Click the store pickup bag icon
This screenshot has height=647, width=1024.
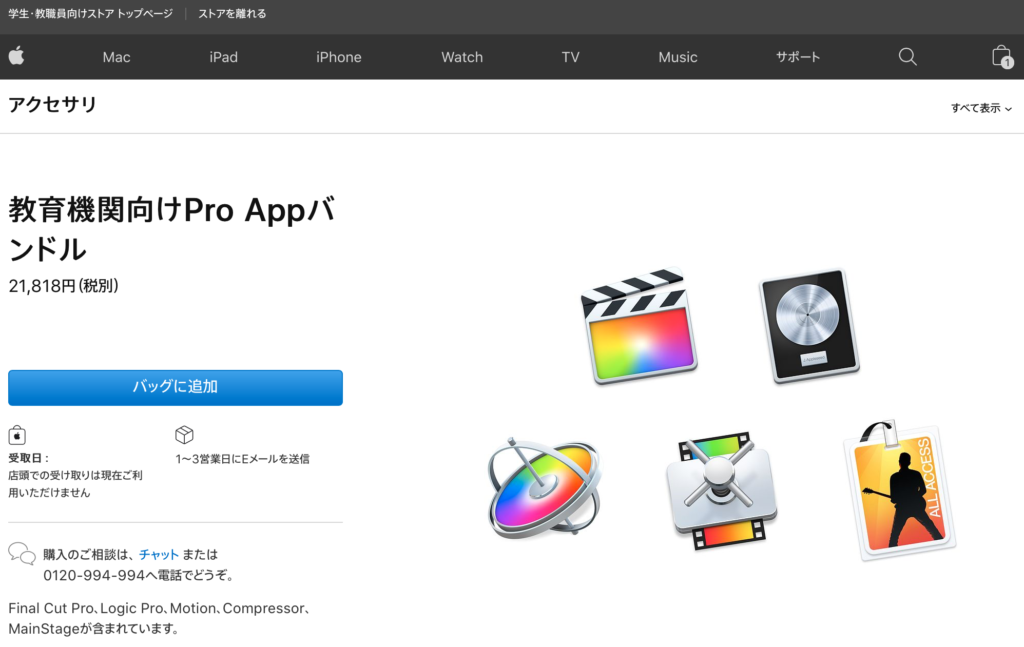point(17,435)
